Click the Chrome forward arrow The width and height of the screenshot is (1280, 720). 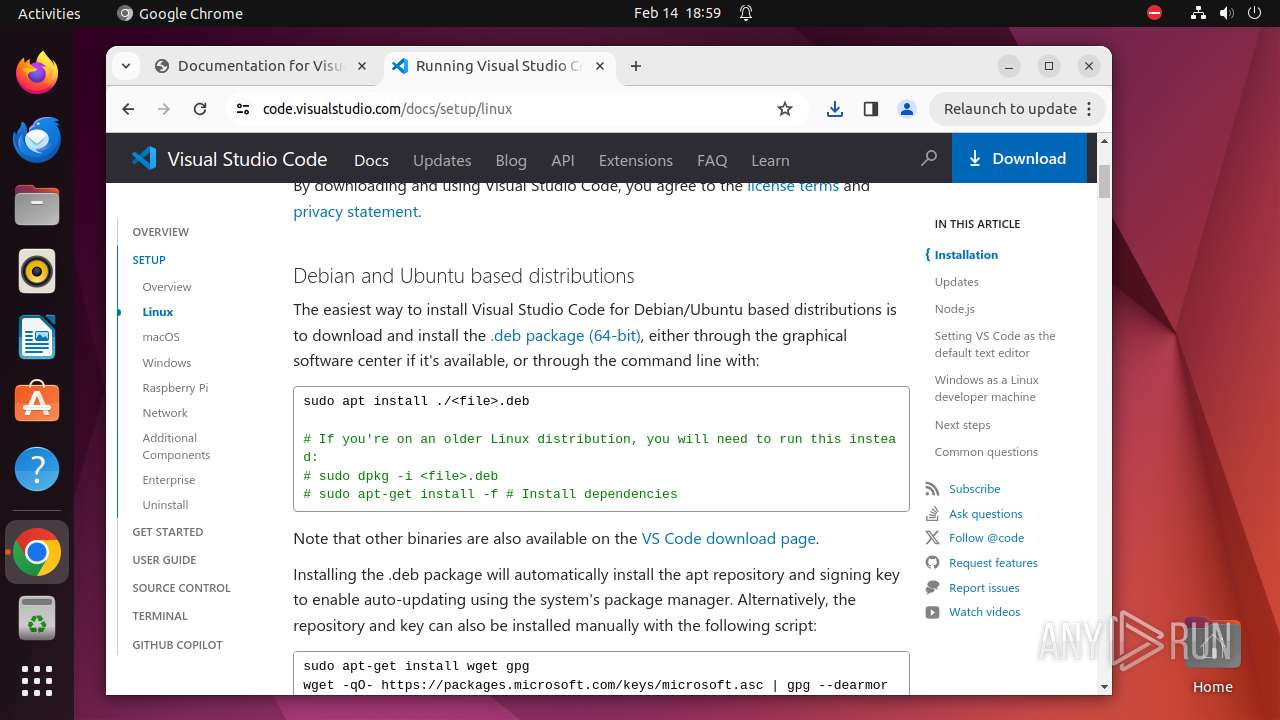point(164,109)
